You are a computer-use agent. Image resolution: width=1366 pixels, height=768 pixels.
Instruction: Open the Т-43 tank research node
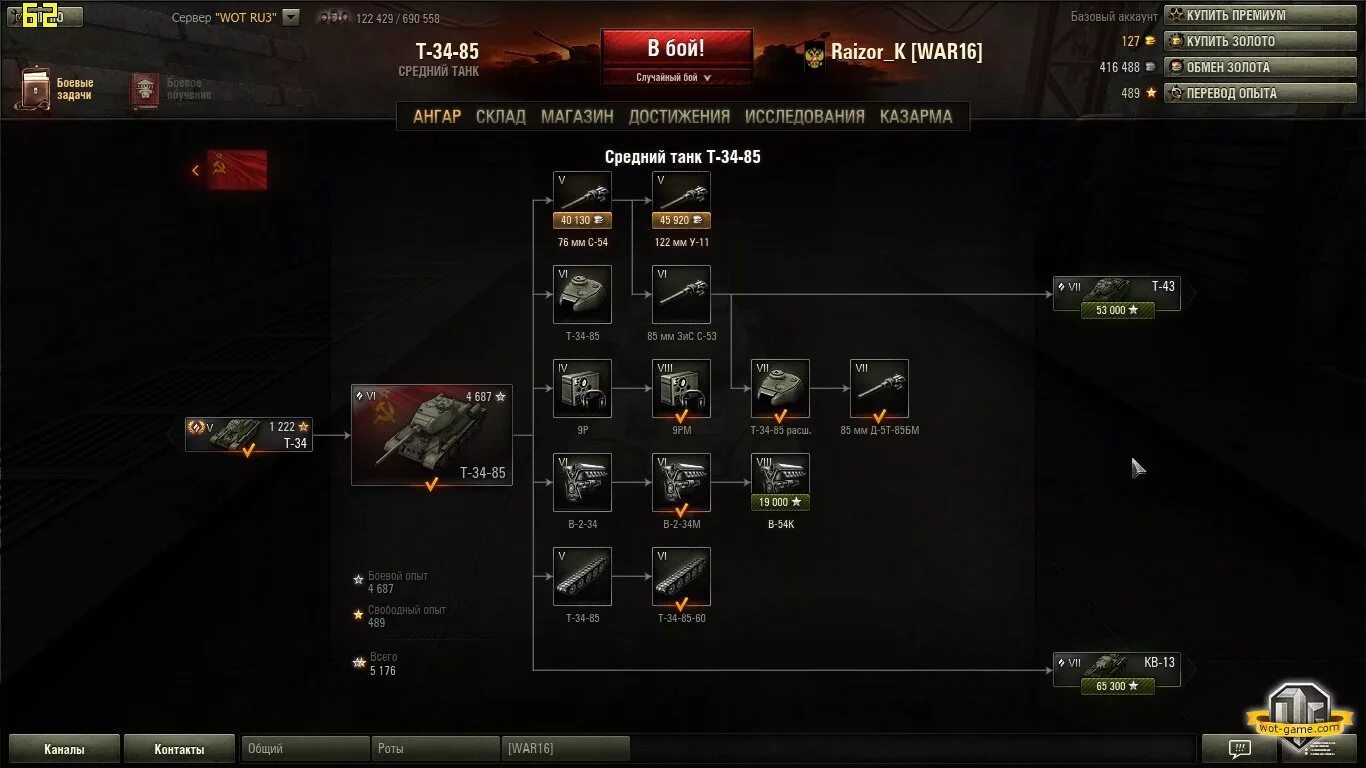point(1117,295)
